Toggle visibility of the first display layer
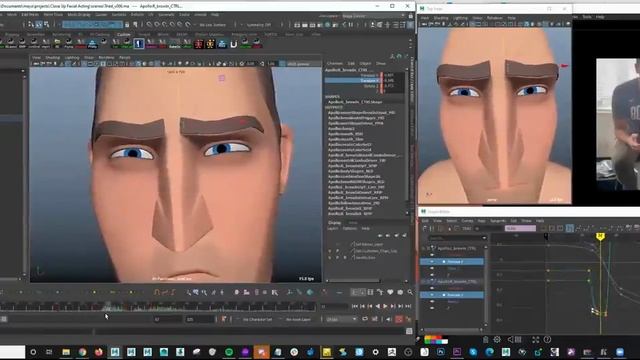 coord(330,244)
